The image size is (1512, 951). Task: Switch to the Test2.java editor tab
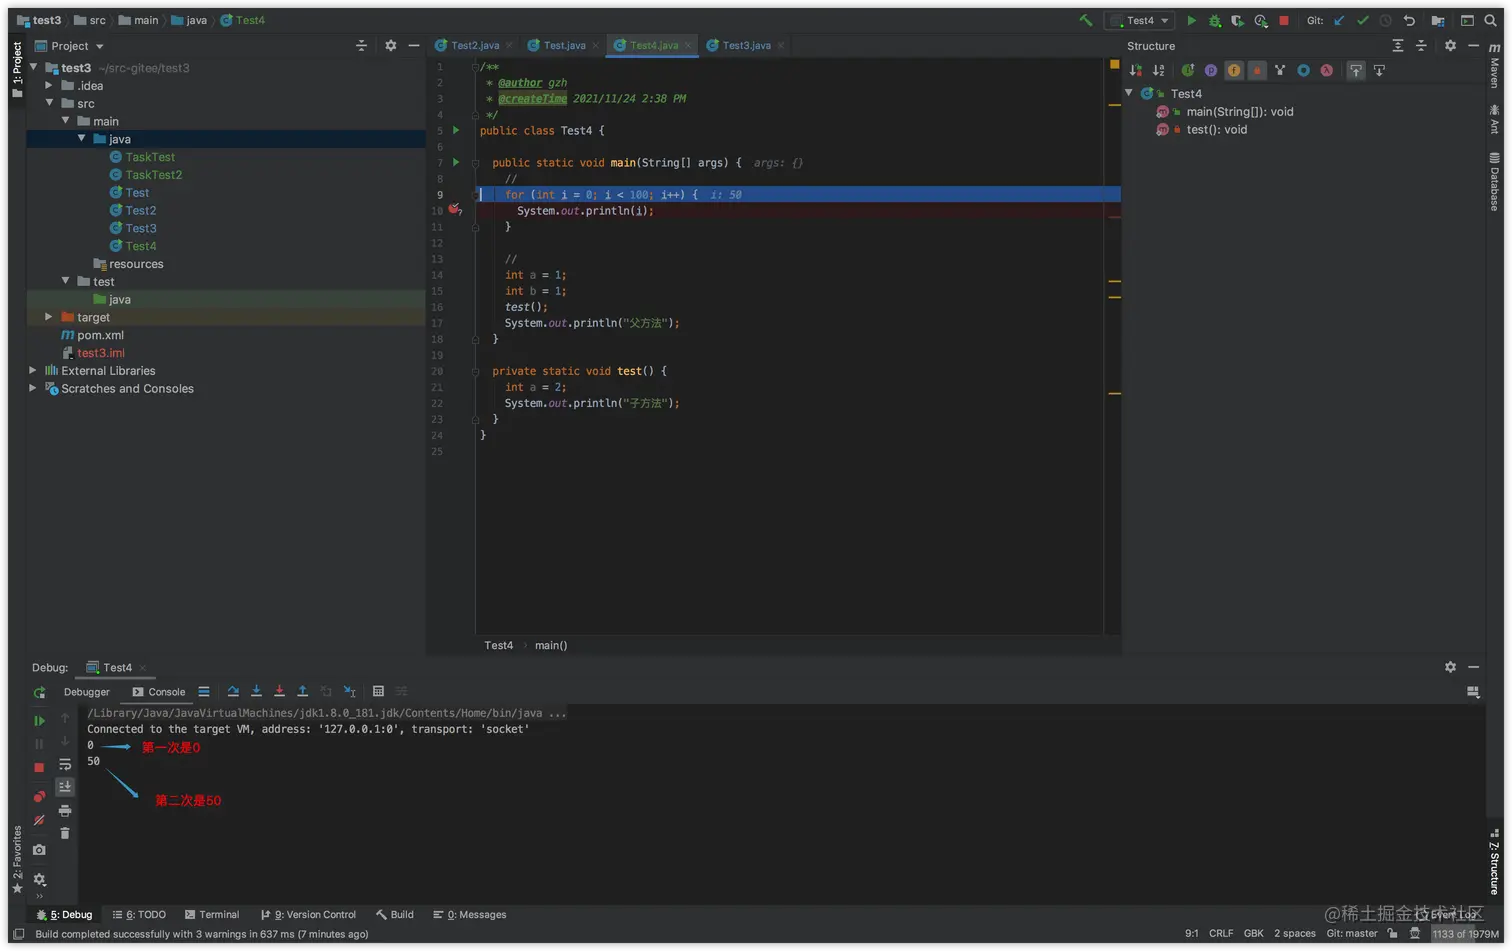tap(474, 45)
